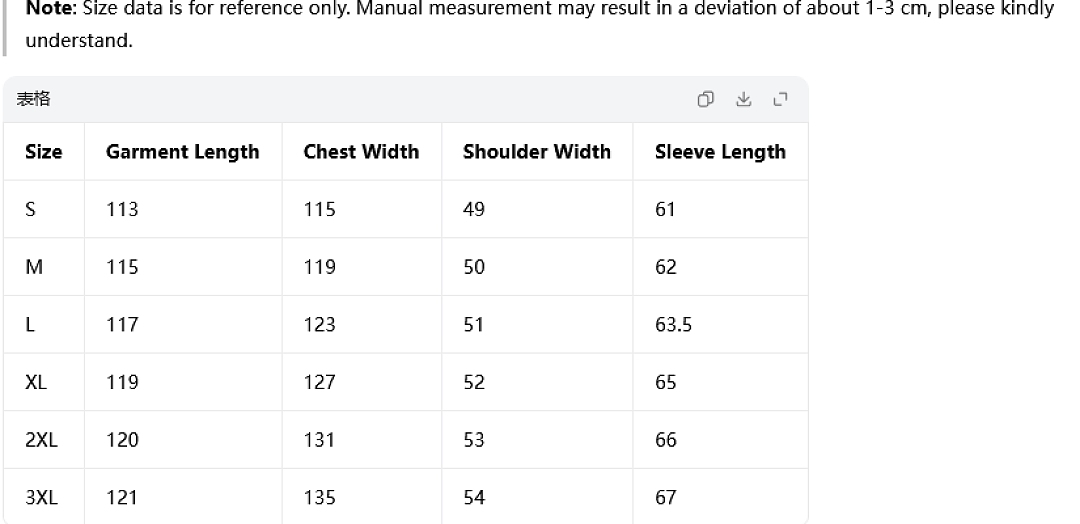The width and height of the screenshot is (1080, 524).
Task: Download the table with the download icon
Action: tap(743, 99)
